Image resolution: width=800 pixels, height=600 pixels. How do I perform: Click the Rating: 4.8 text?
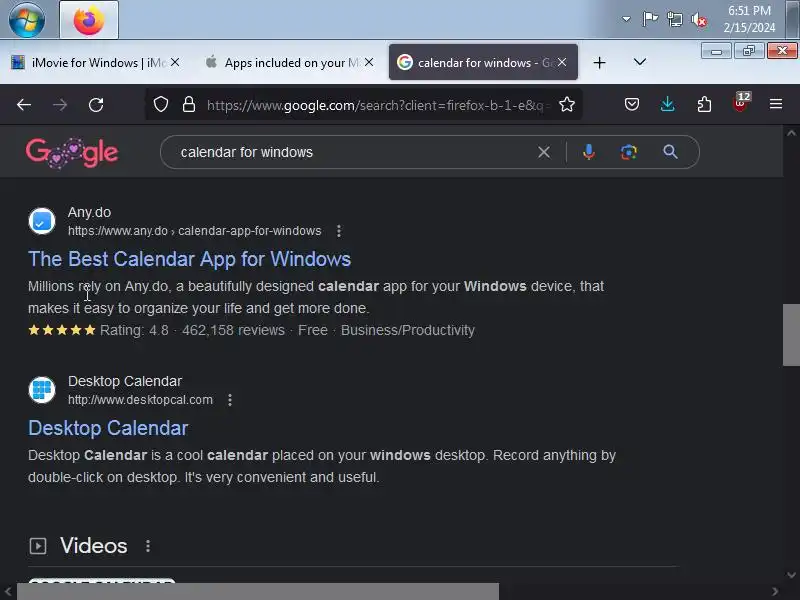[134, 330]
